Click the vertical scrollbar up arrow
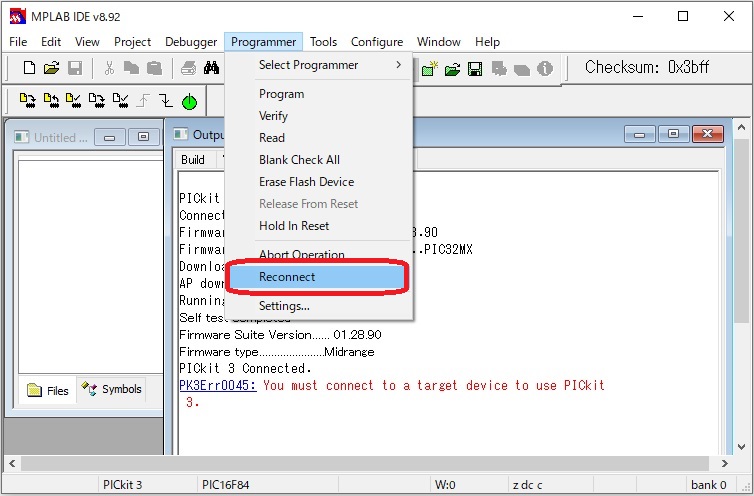Screen dimensions: 754x496 coord(741,128)
